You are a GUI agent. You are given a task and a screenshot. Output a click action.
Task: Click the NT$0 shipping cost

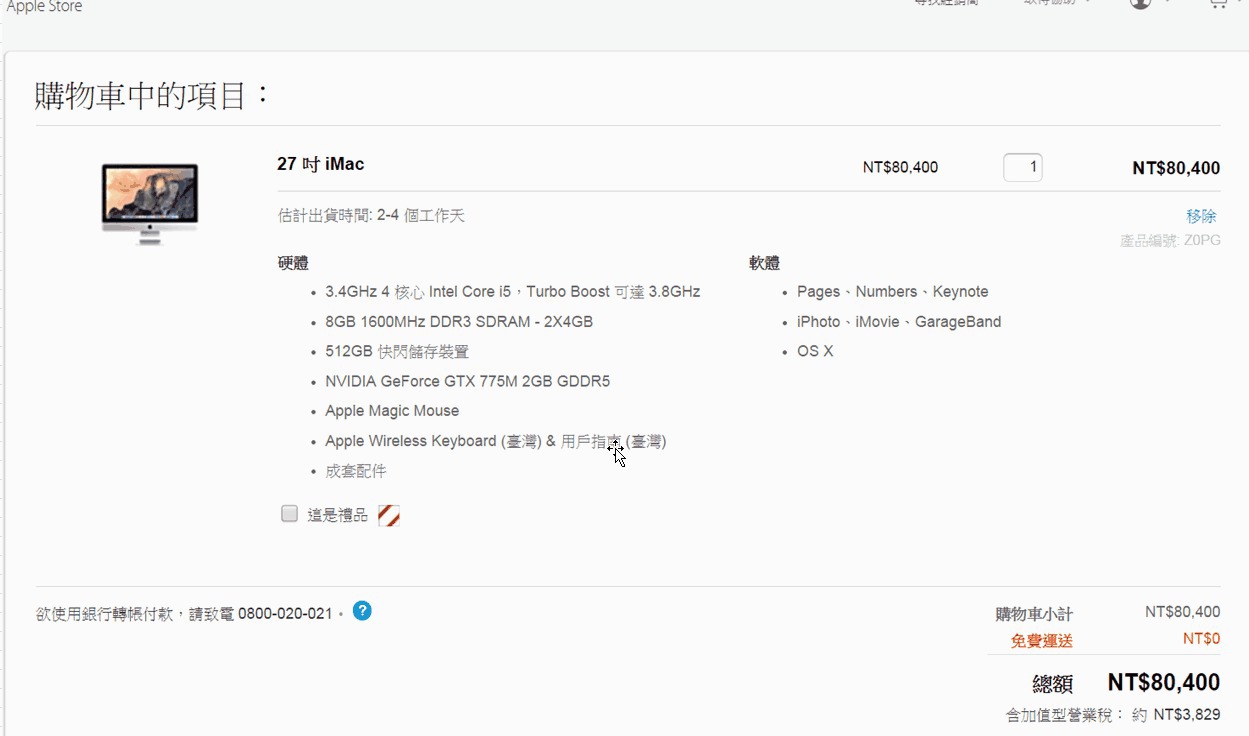[x=1201, y=638]
